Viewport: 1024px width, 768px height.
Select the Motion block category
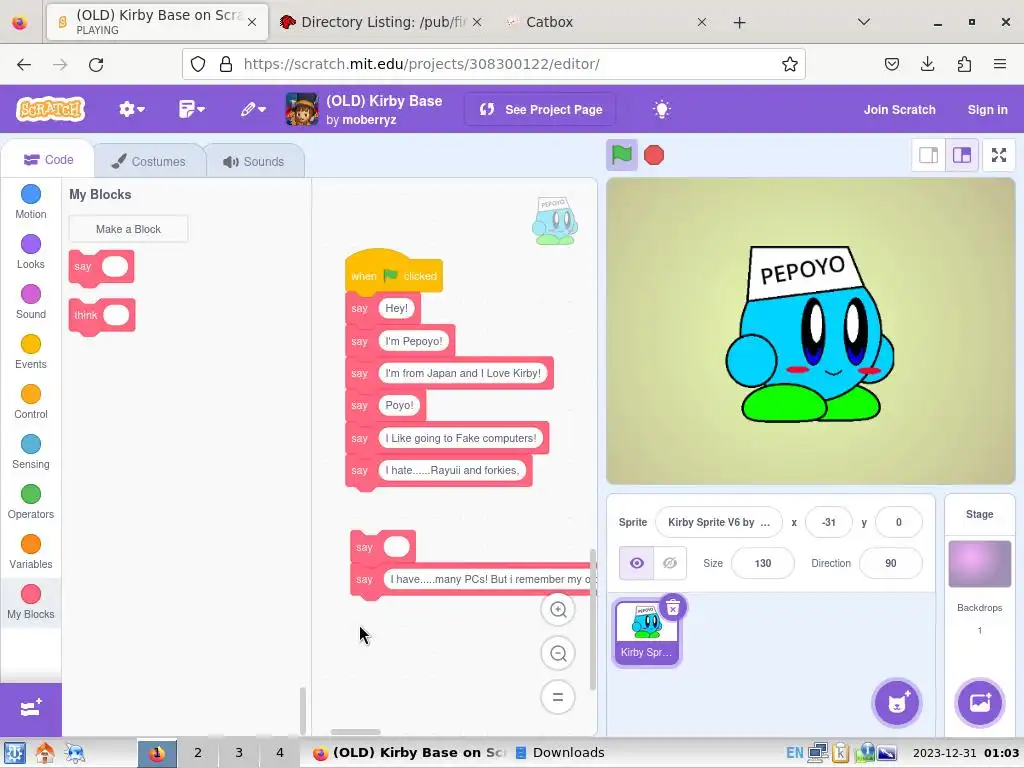click(31, 202)
